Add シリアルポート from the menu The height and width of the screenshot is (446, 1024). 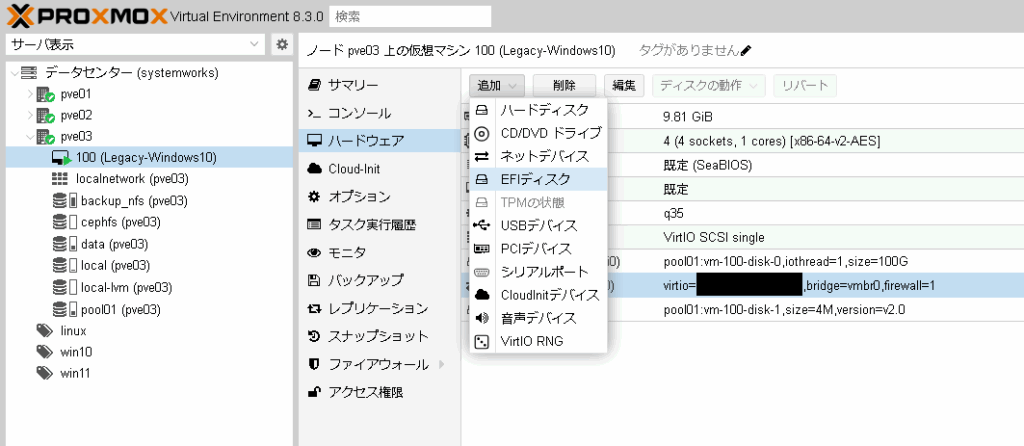(x=539, y=272)
